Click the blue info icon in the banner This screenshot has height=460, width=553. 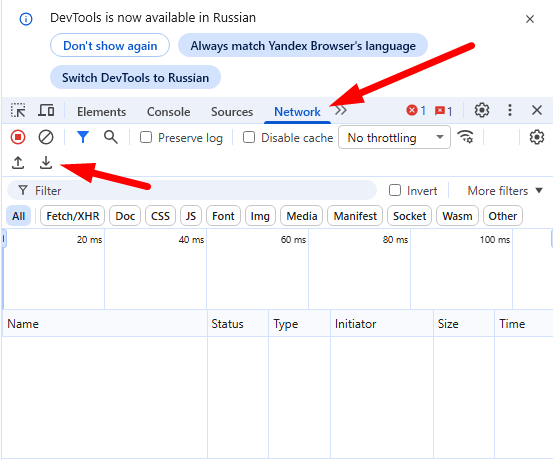click(x=26, y=19)
